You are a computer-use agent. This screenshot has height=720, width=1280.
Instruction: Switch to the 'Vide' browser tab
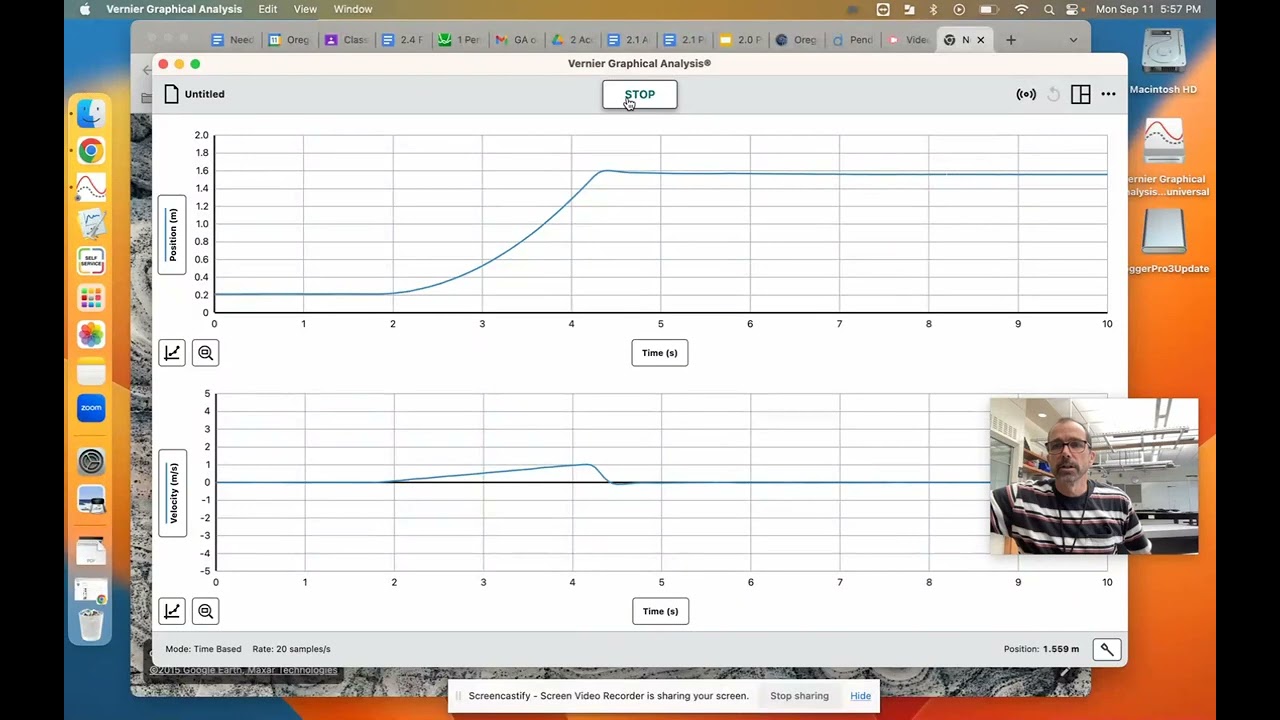coord(908,40)
